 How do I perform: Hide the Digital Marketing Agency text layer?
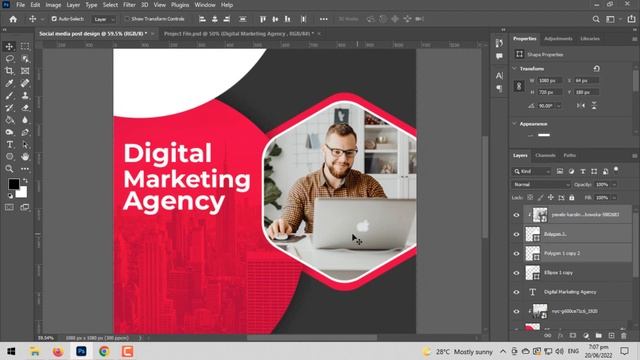(x=516, y=292)
